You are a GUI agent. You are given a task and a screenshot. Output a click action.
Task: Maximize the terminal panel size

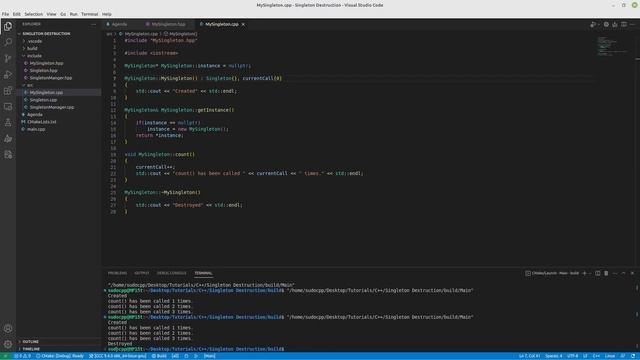[x=623, y=273]
